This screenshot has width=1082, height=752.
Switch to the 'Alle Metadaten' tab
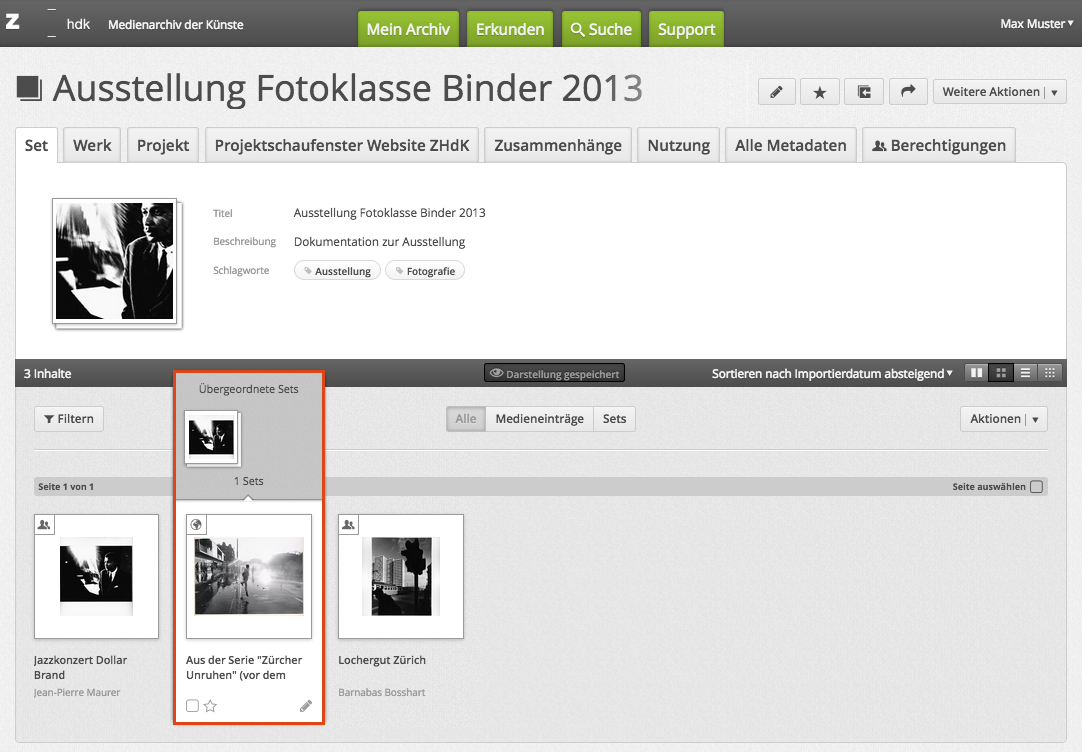(x=790, y=145)
